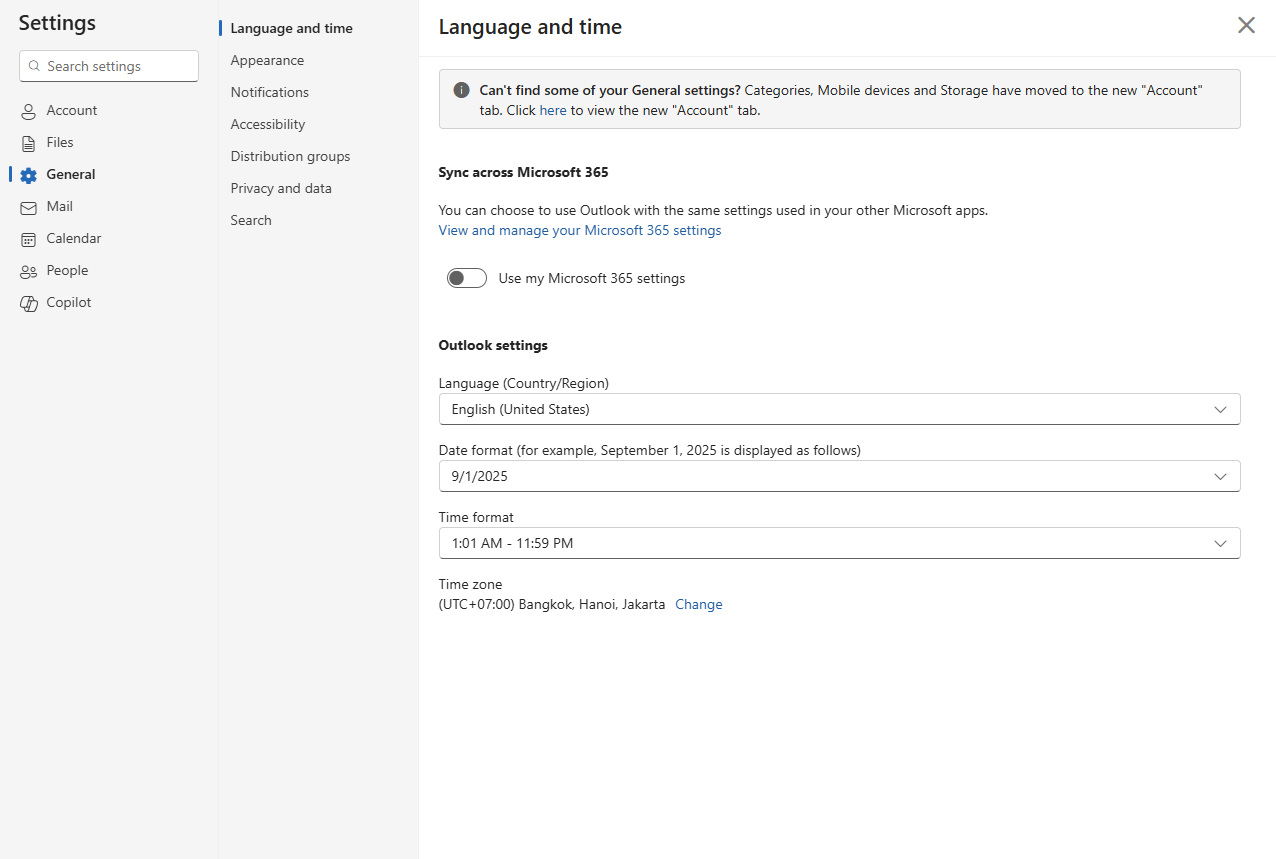The width and height of the screenshot is (1276, 859).
Task: Click the info icon in banner
Action: click(x=461, y=90)
